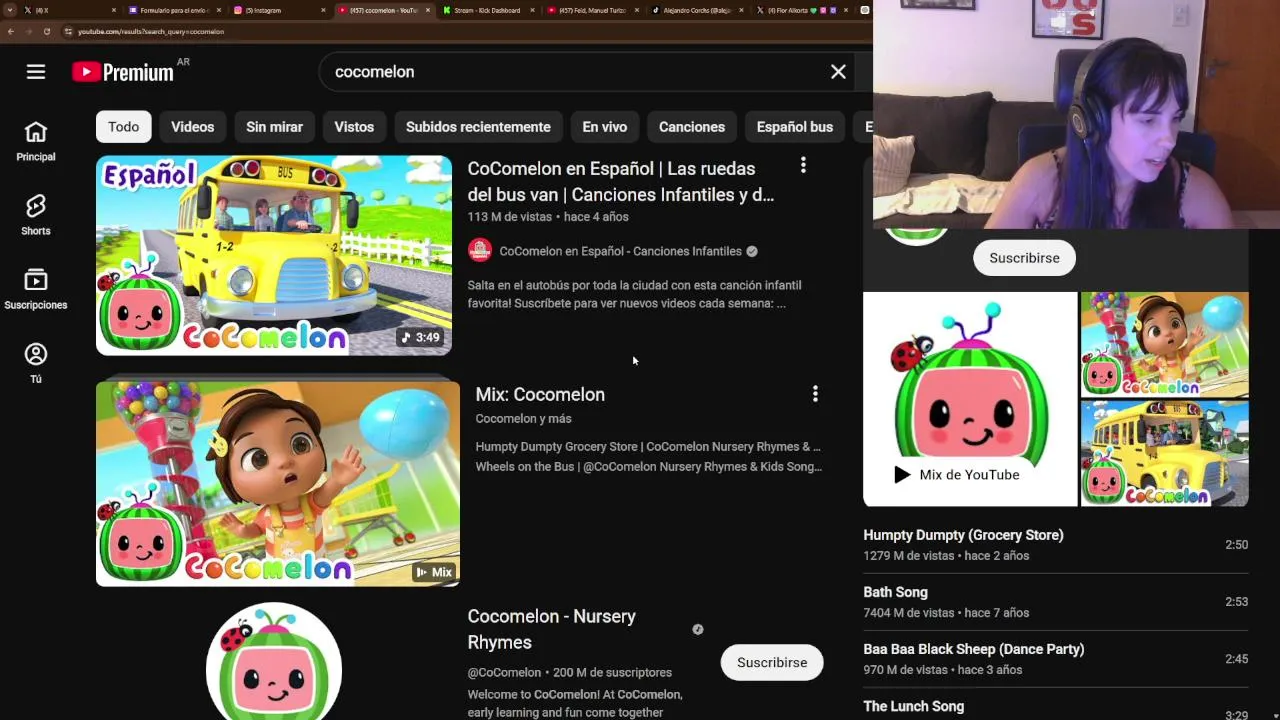The height and width of the screenshot is (720, 1280).
Task: Close the Instagram browser tab
Action: [x=323, y=10]
